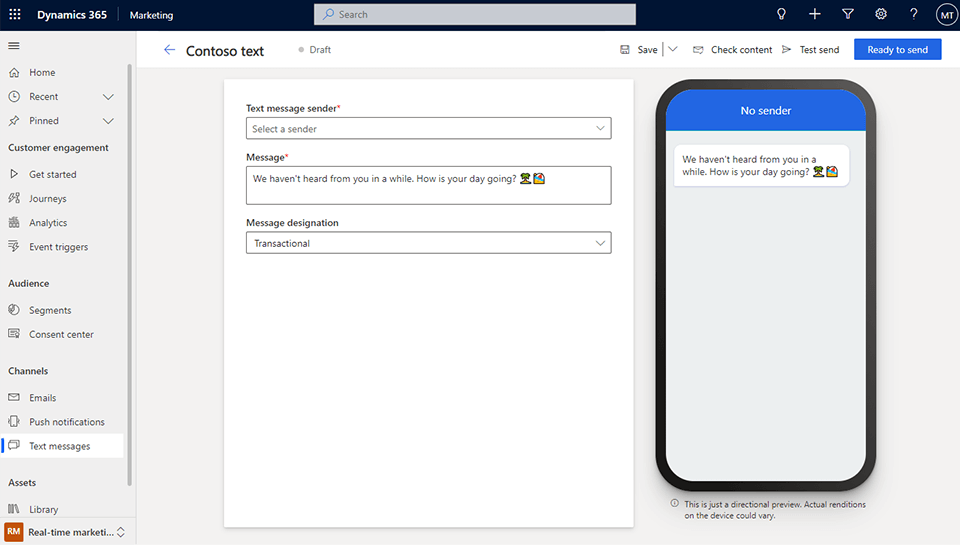Expand the Recent section in sidebar
Image resolution: width=960 pixels, height=545 pixels.
108,97
